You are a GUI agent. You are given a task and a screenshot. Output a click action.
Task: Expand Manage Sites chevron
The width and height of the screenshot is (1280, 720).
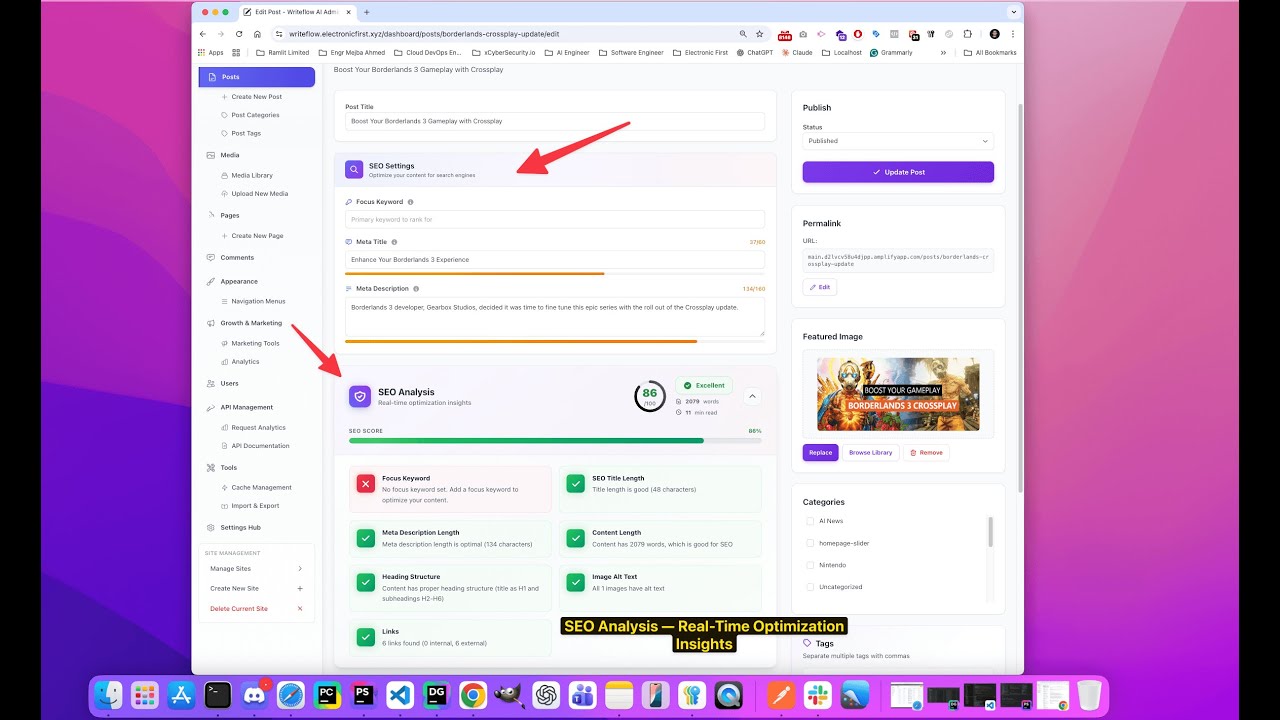tap(300, 569)
